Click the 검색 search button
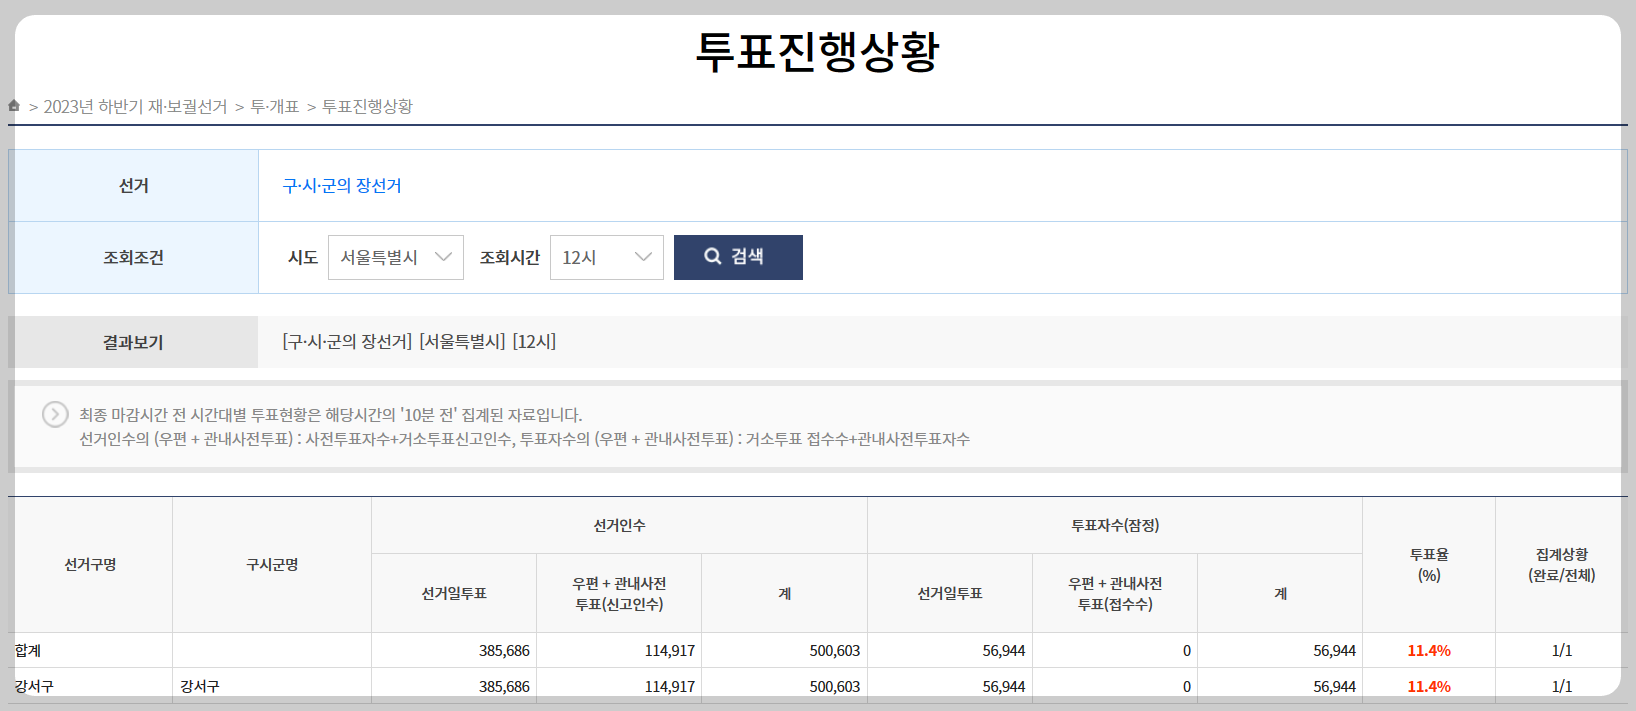This screenshot has width=1636, height=711. 738,257
